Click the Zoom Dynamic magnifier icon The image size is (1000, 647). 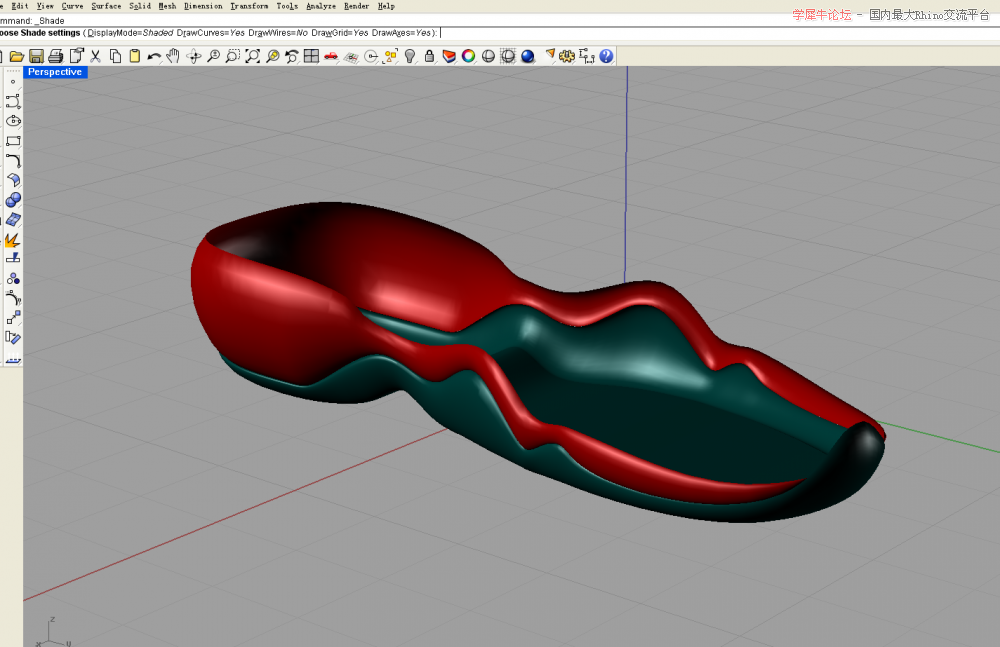(213, 56)
